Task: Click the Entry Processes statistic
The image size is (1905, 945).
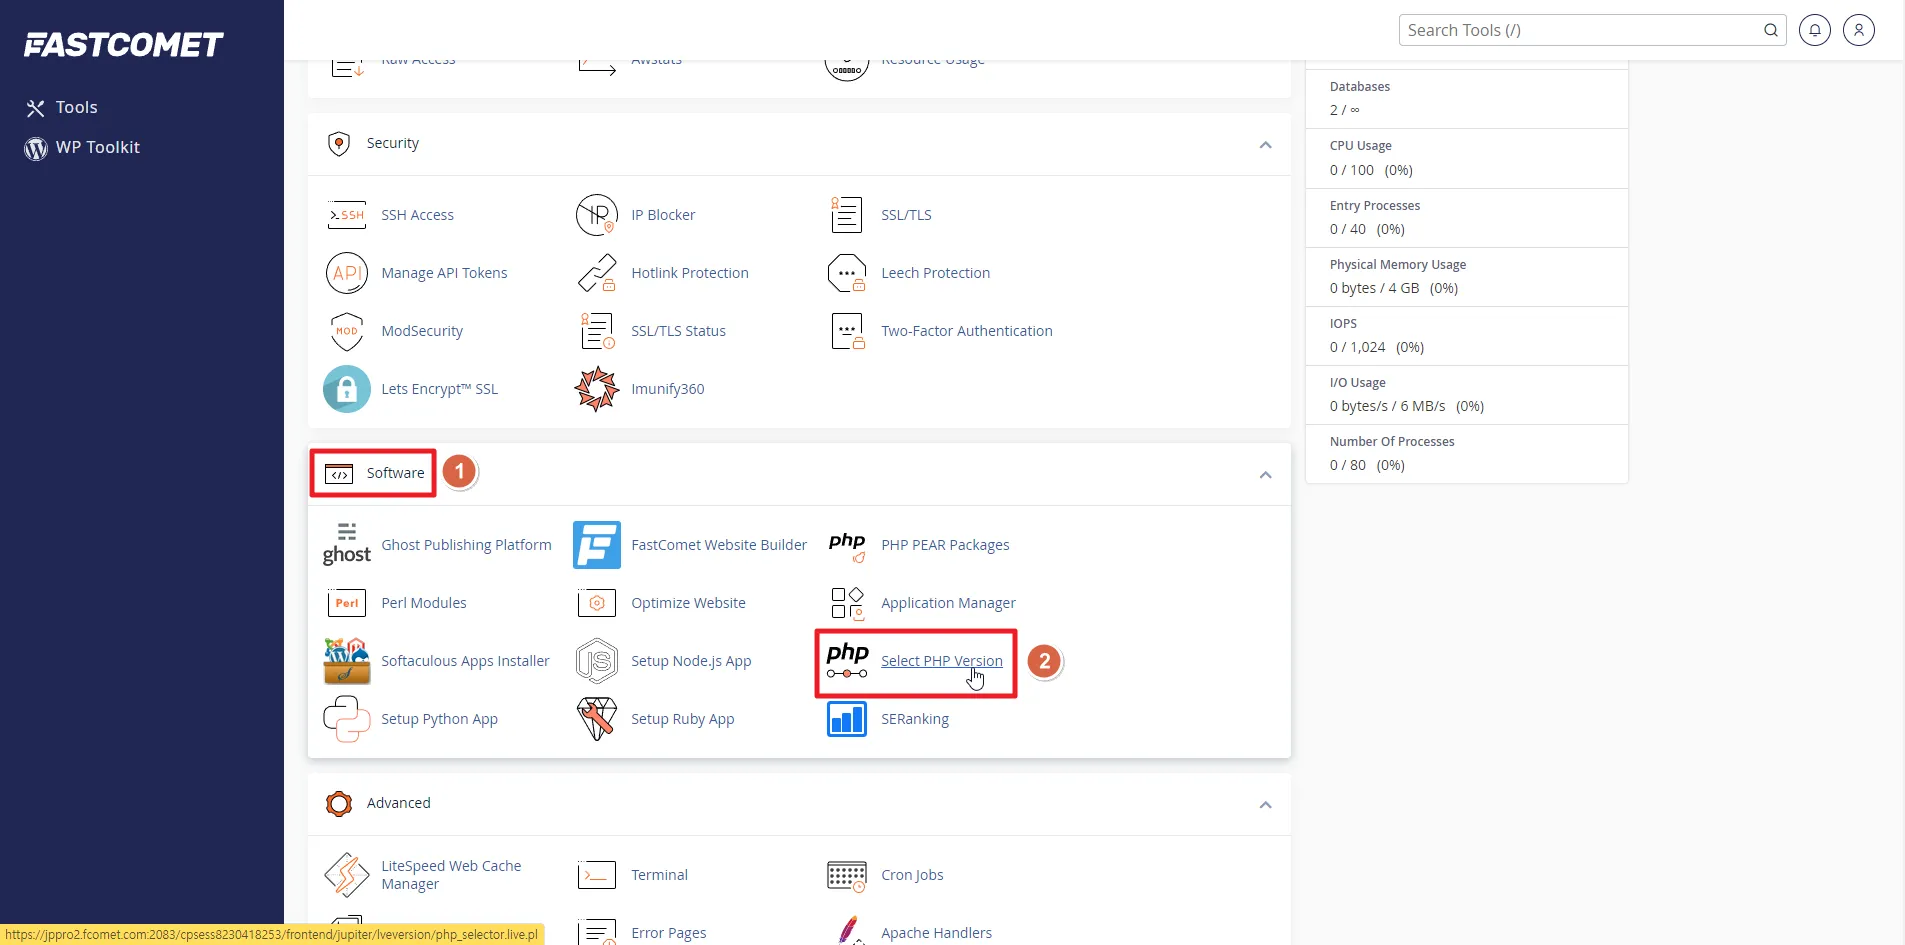Action: (x=1467, y=217)
